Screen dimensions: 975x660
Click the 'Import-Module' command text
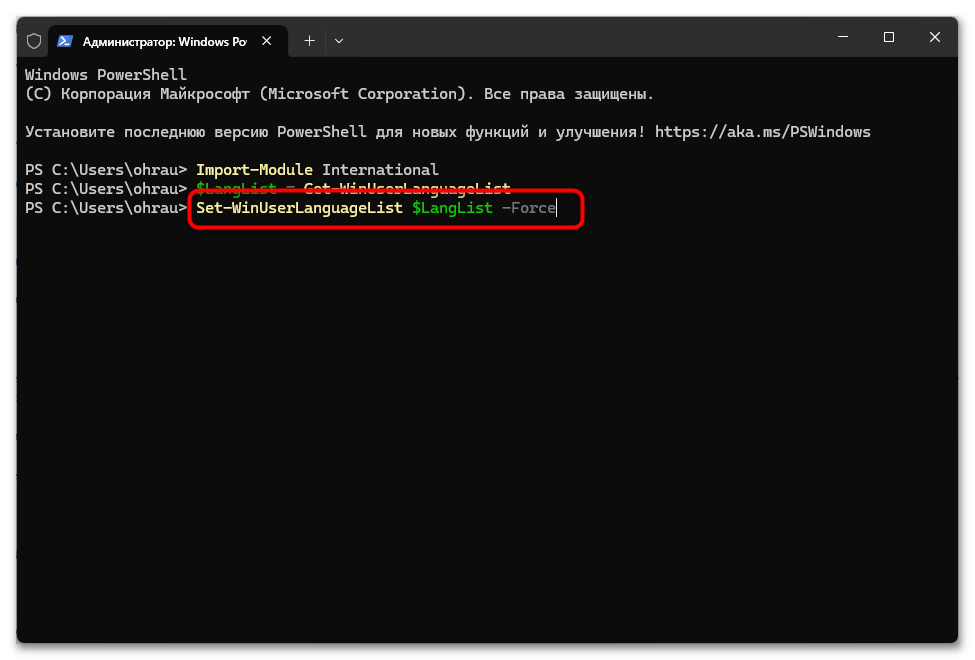click(x=254, y=170)
